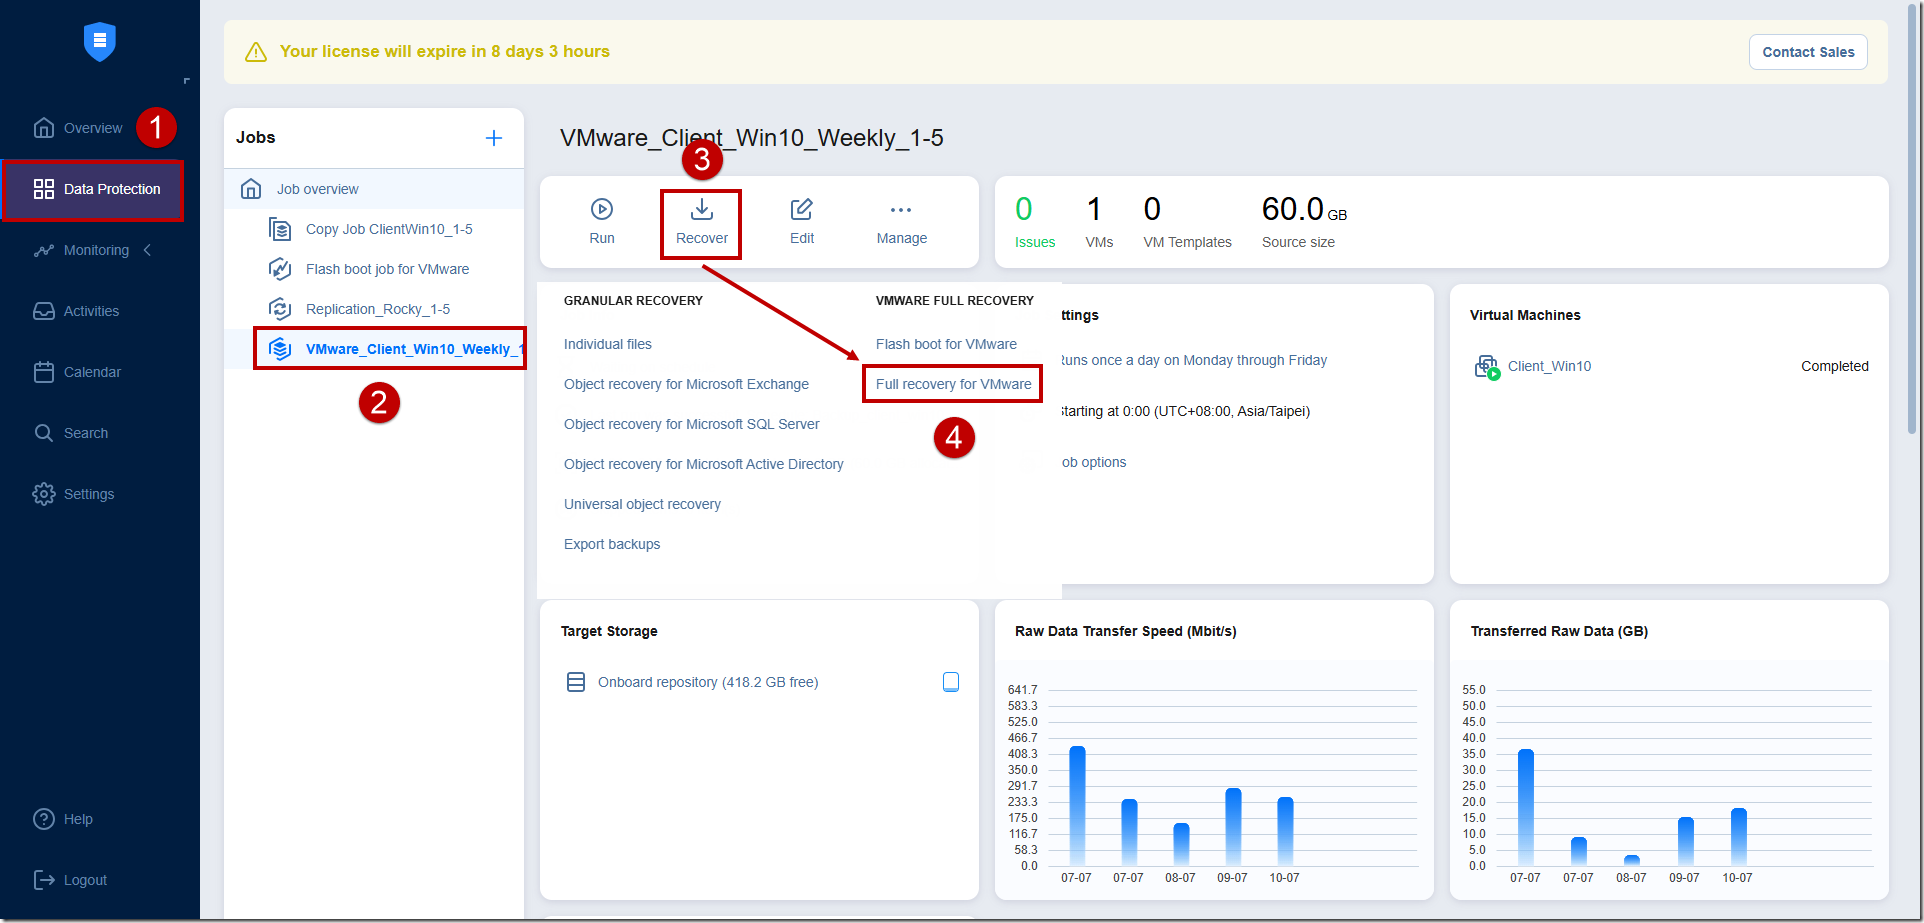Click the Contact Sales button
Viewport: 1924px width, 923px height.
tap(1808, 52)
